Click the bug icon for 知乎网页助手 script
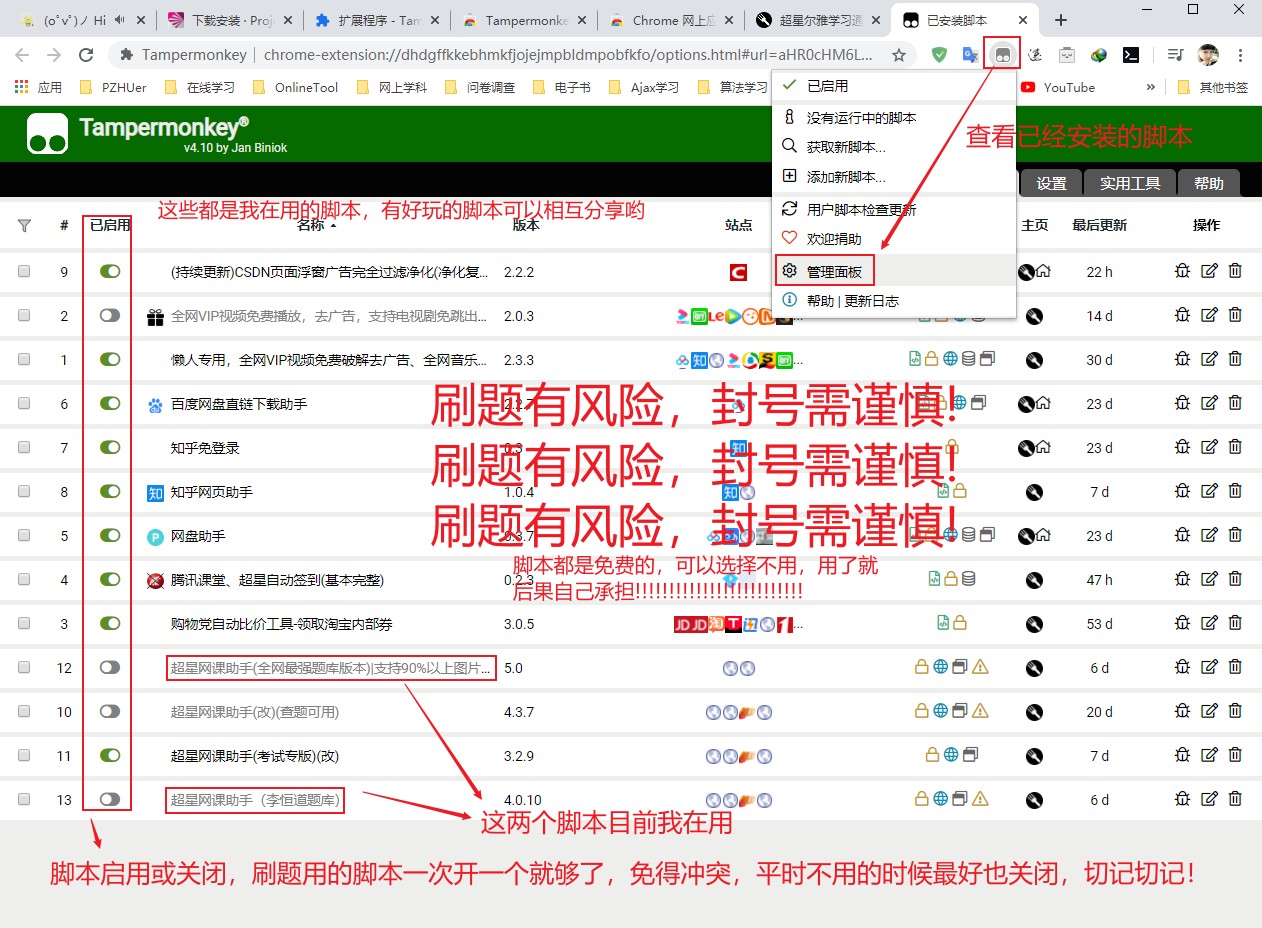Screen dimensions: 1262x928 coord(1182,491)
